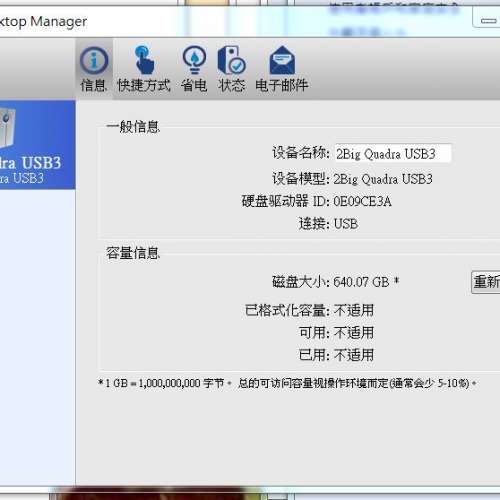Click the disk size value 640.07 GB
This screenshot has height=500, width=500.
coord(361,282)
